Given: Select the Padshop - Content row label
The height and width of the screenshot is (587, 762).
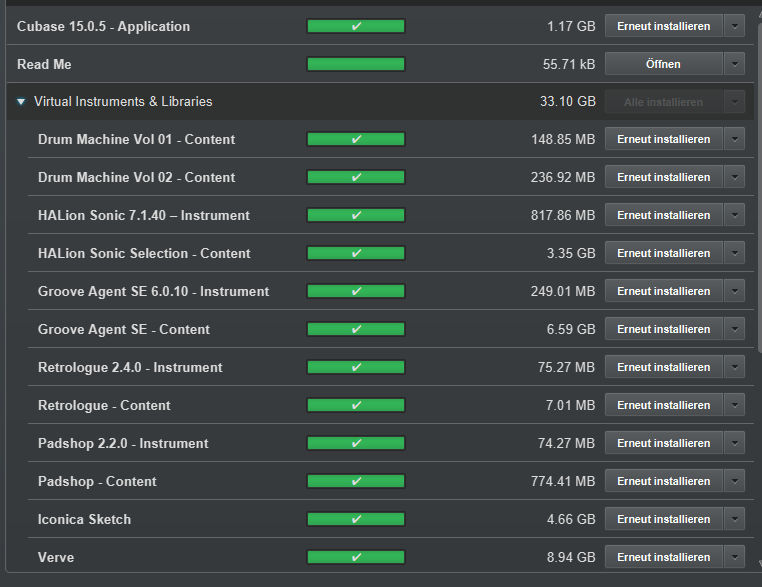Looking at the screenshot, I should pos(97,481).
